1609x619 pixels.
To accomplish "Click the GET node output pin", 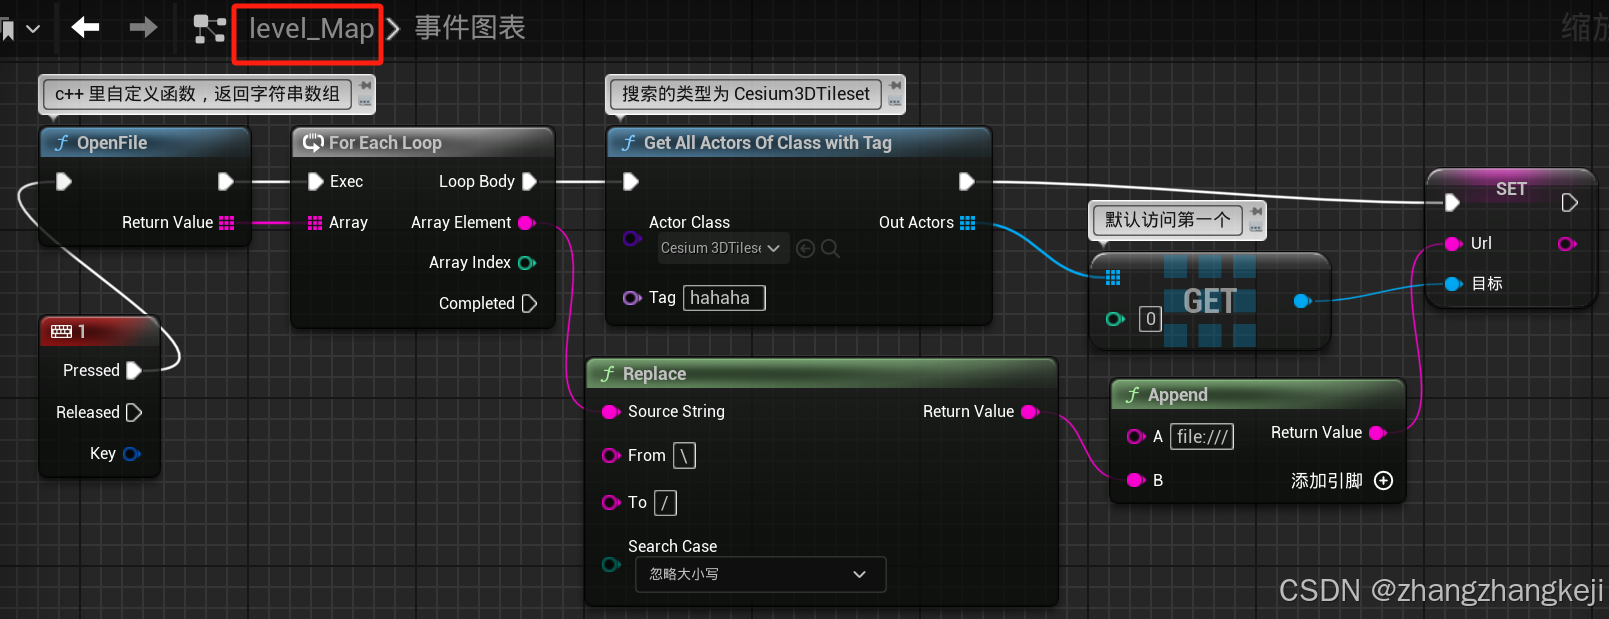I will (1303, 301).
